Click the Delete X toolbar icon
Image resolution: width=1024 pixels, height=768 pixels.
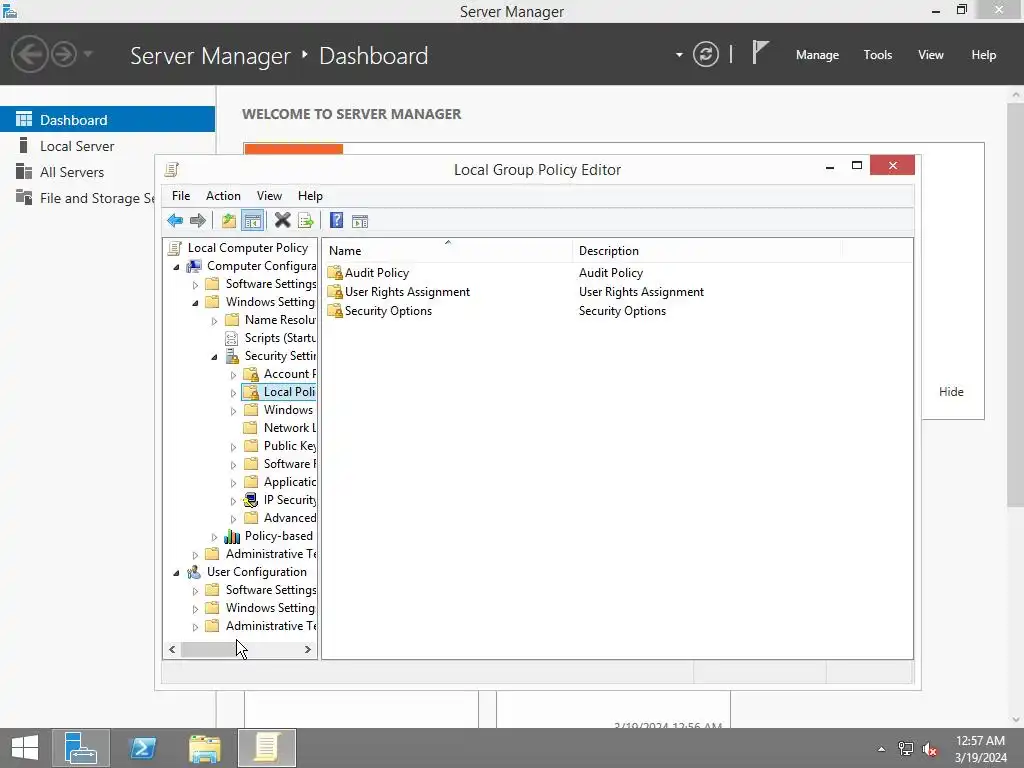(x=282, y=221)
